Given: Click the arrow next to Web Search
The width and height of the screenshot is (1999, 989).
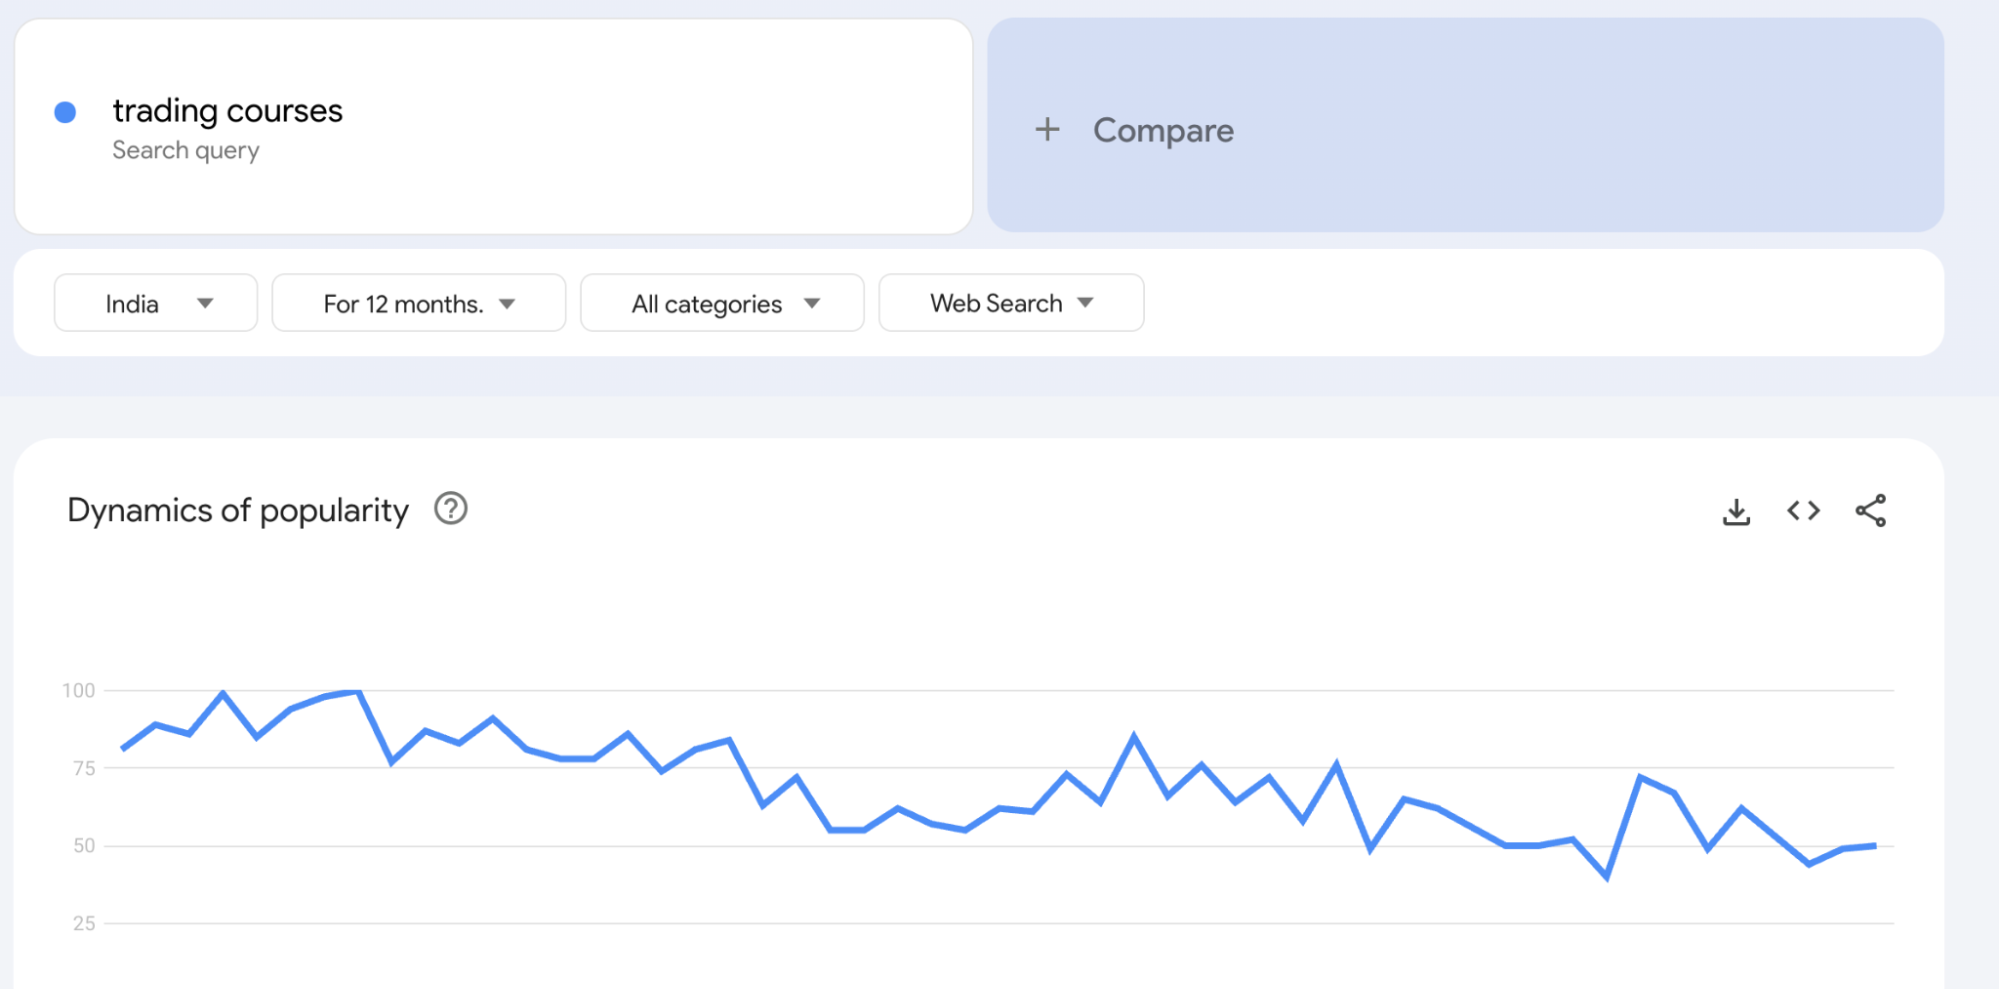Looking at the screenshot, I should pos(1086,302).
